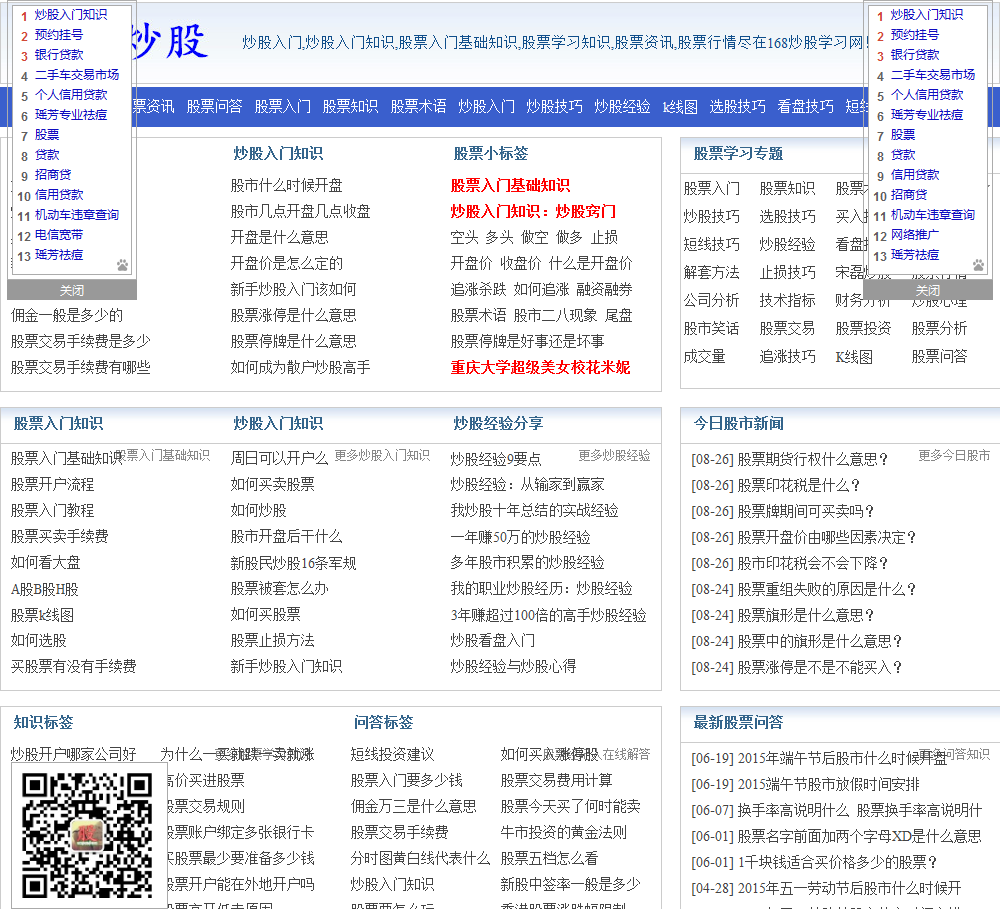
Task: Close the right floating ad with 关闭
Action: [x=927, y=290]
